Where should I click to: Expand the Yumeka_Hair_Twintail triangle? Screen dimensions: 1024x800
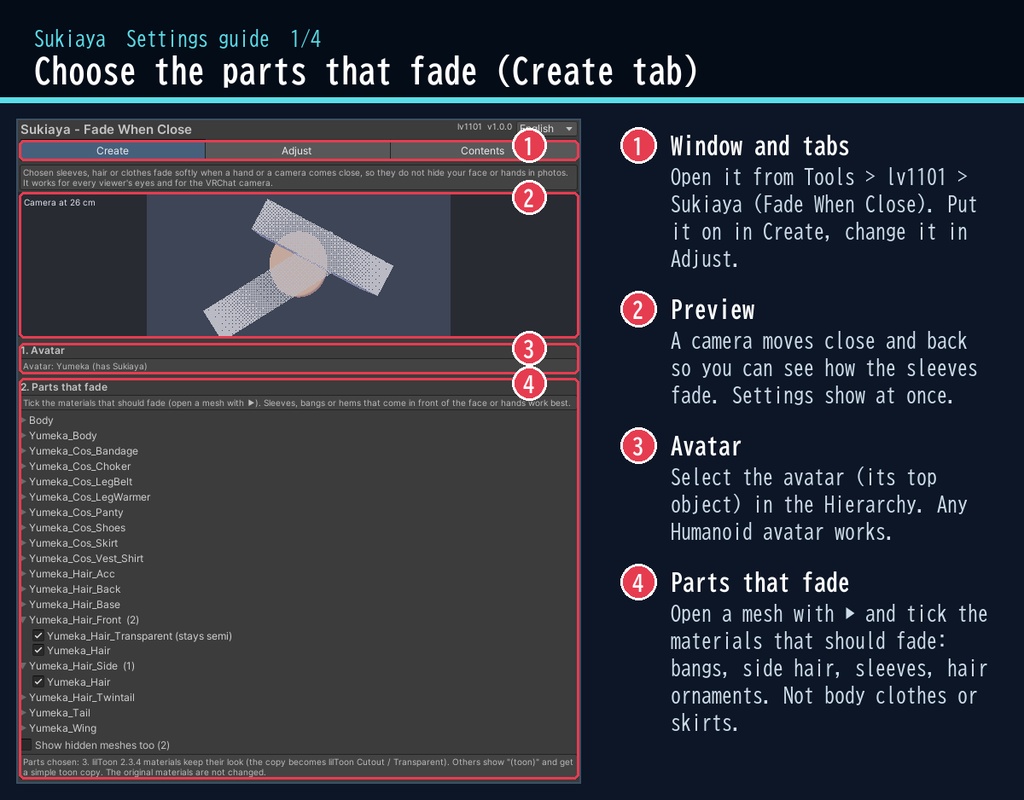click(x=24, y=697)
